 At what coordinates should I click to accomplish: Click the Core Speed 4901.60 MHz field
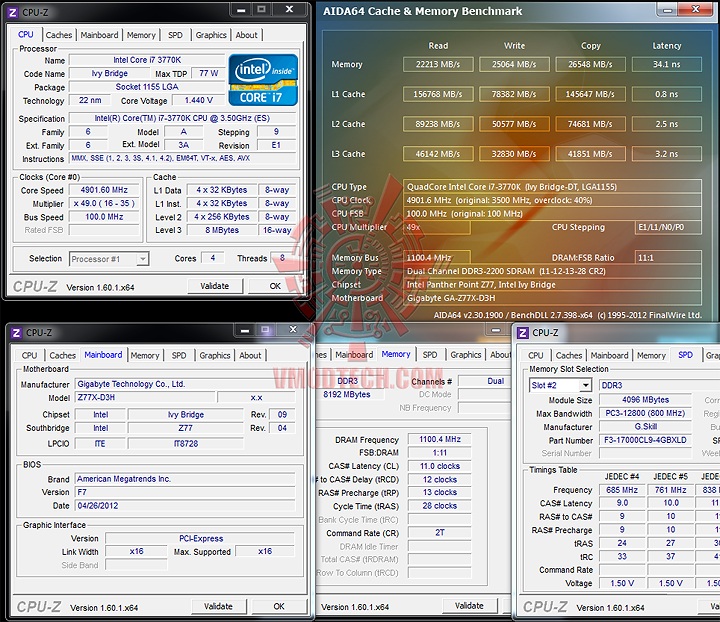coord(104,190)
